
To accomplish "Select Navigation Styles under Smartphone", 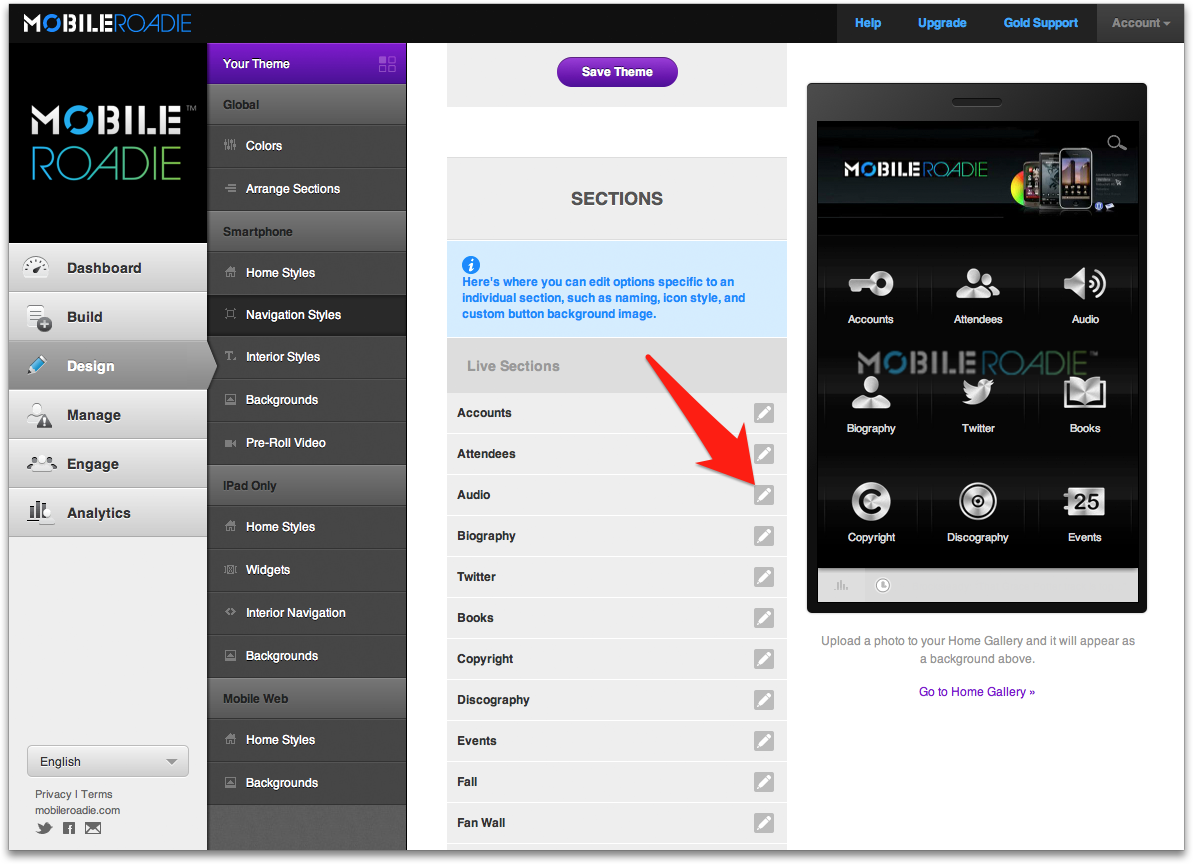I will (293, 315).
